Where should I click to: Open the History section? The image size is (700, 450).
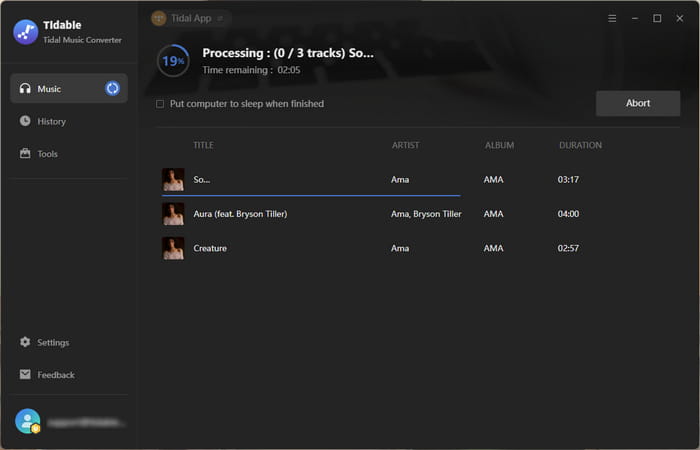pyautogui.click(x=69, y=121)
